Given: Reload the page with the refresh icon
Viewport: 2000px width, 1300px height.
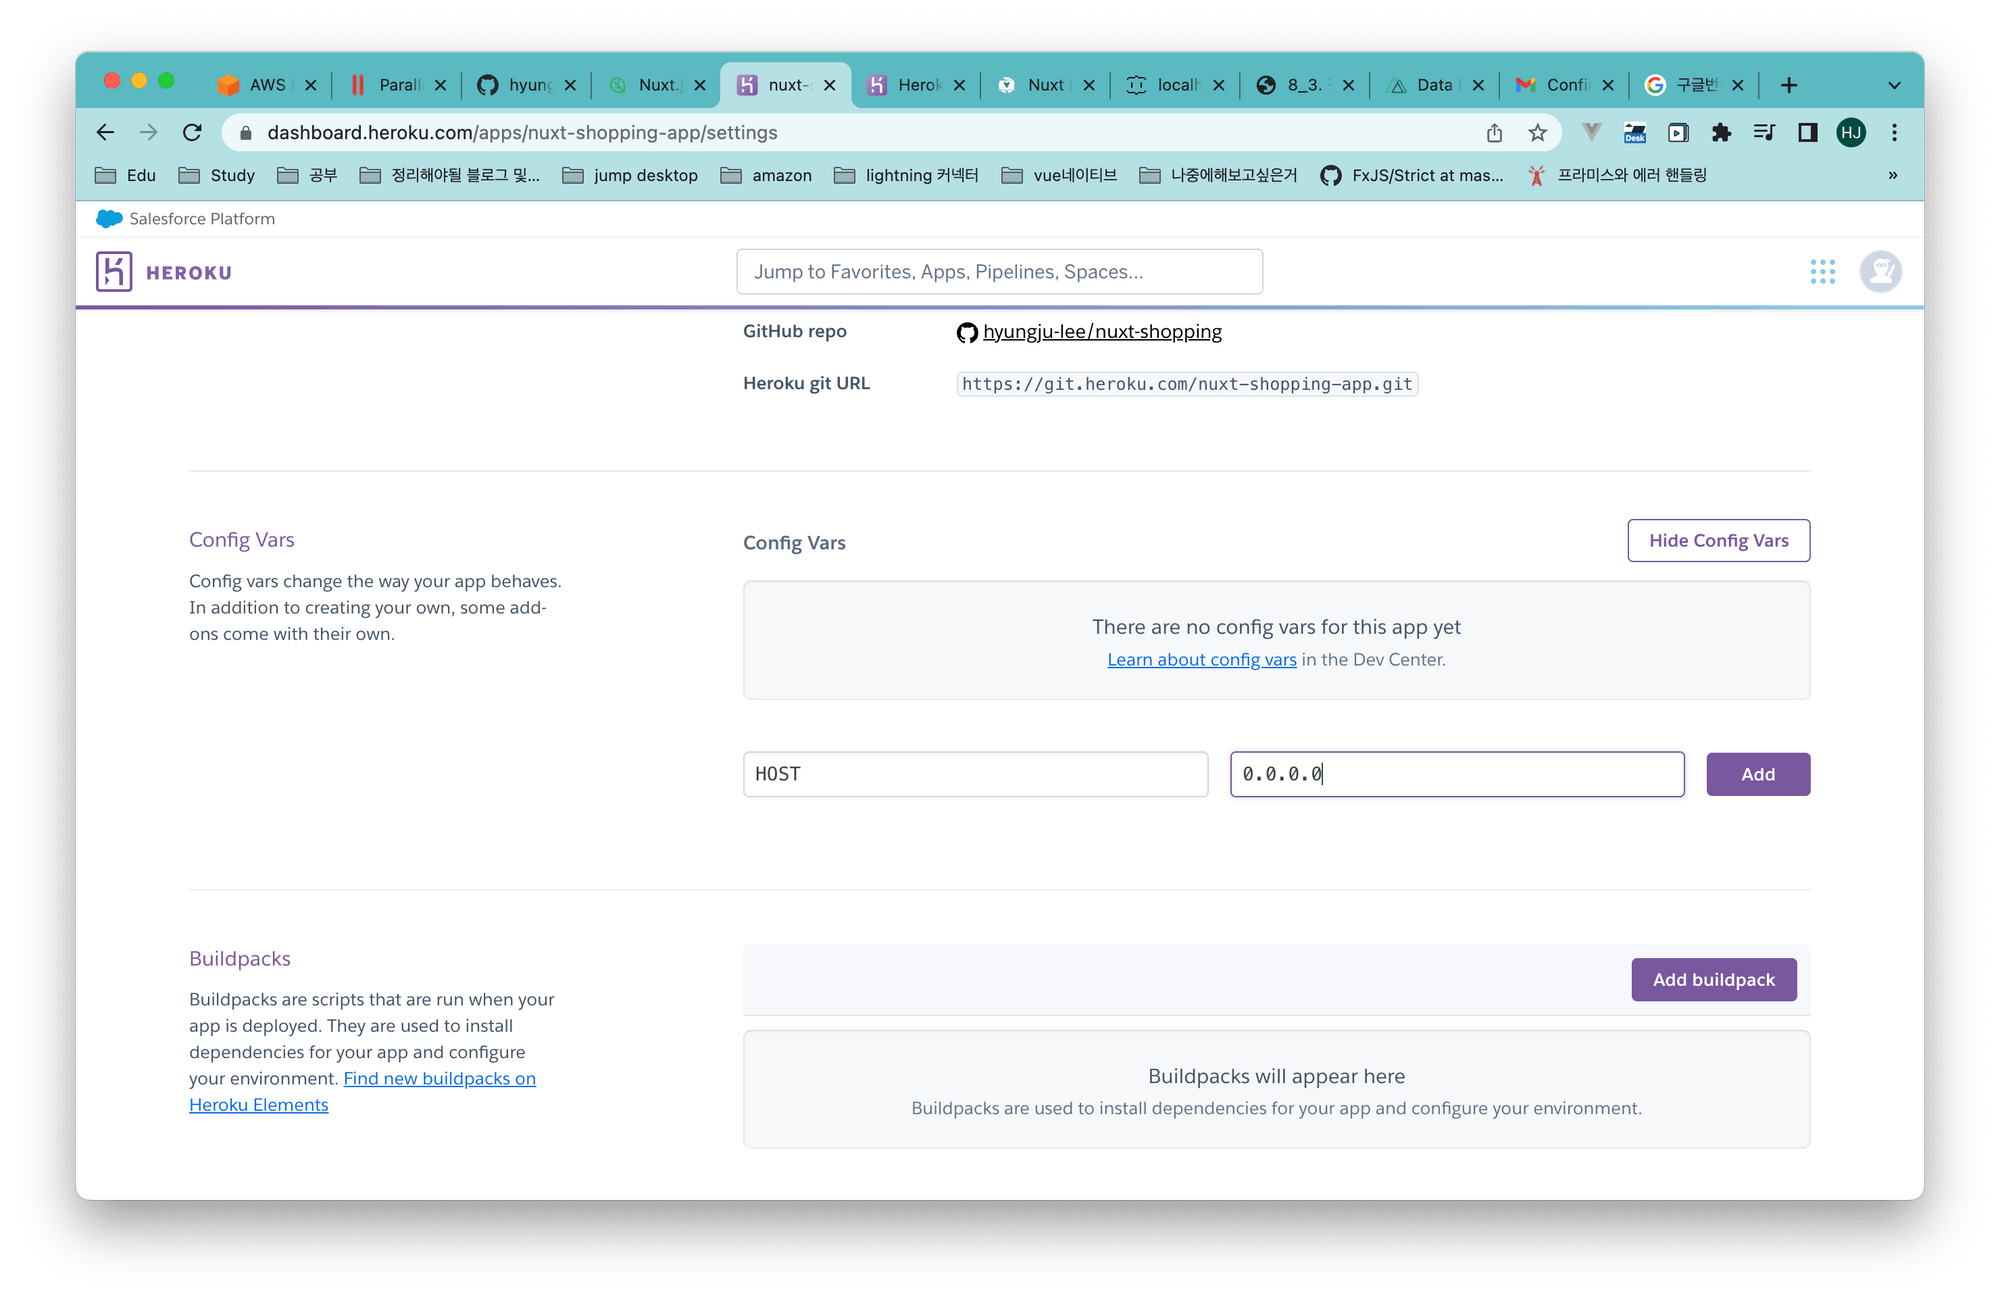Looking at the screenshot, I should (x=192, y=133).
